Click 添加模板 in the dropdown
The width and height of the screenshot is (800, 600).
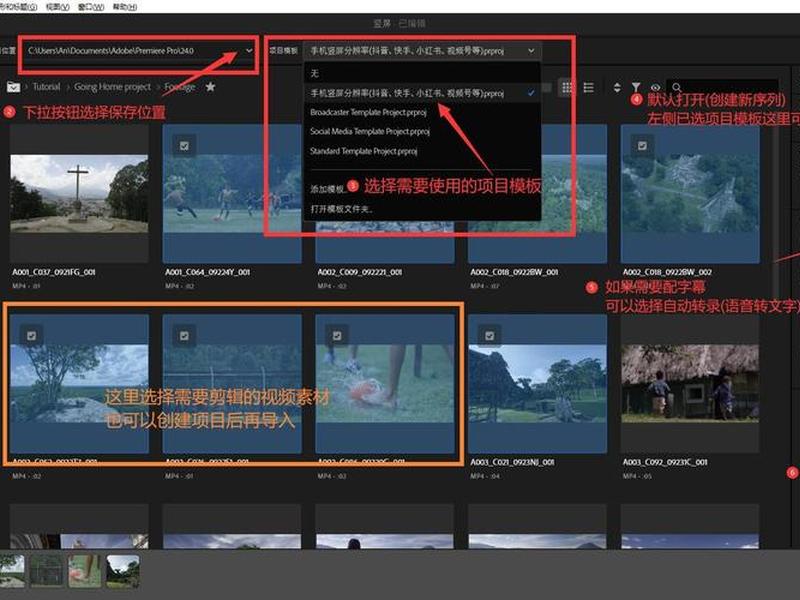click(x=328, y=189)
